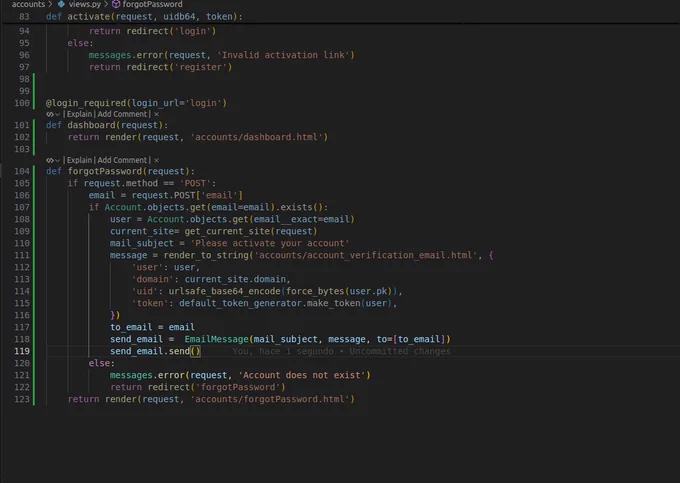Click redirect('register') on line 97
The image size is (680, 483).
(x=179, y=67)
